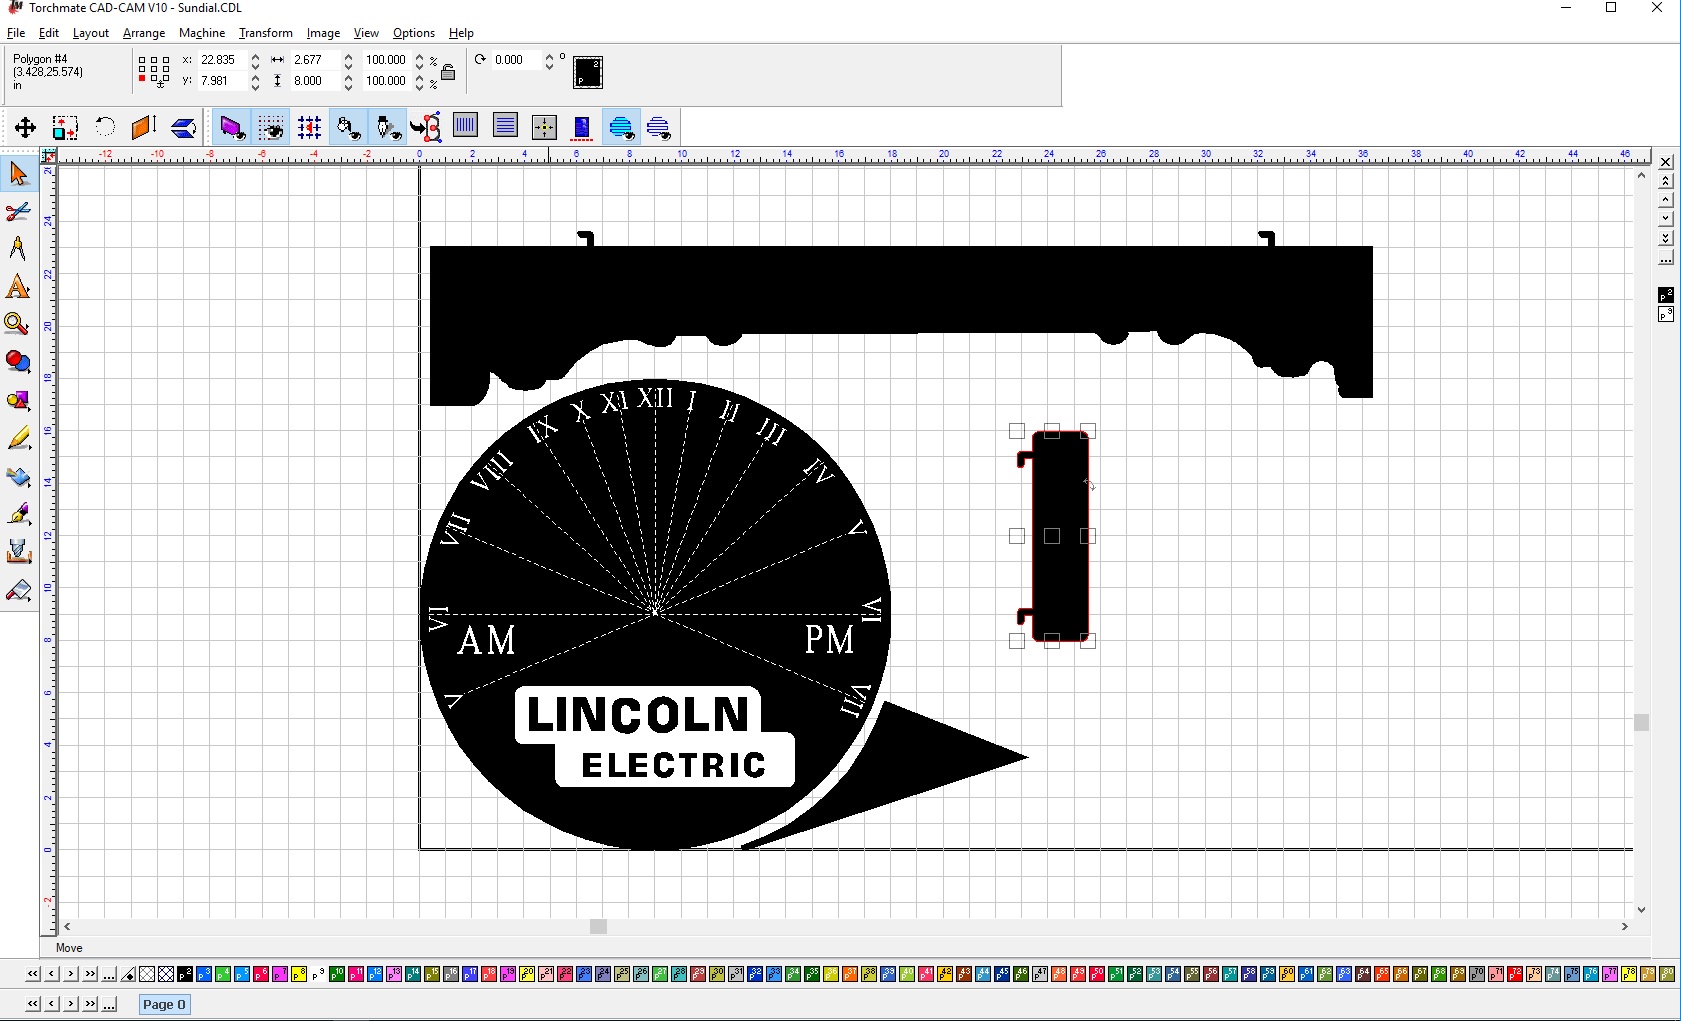The width and height of the screenshot is (1681, 1021).
Task: Open the Transform menu
Action: (266, 33)
